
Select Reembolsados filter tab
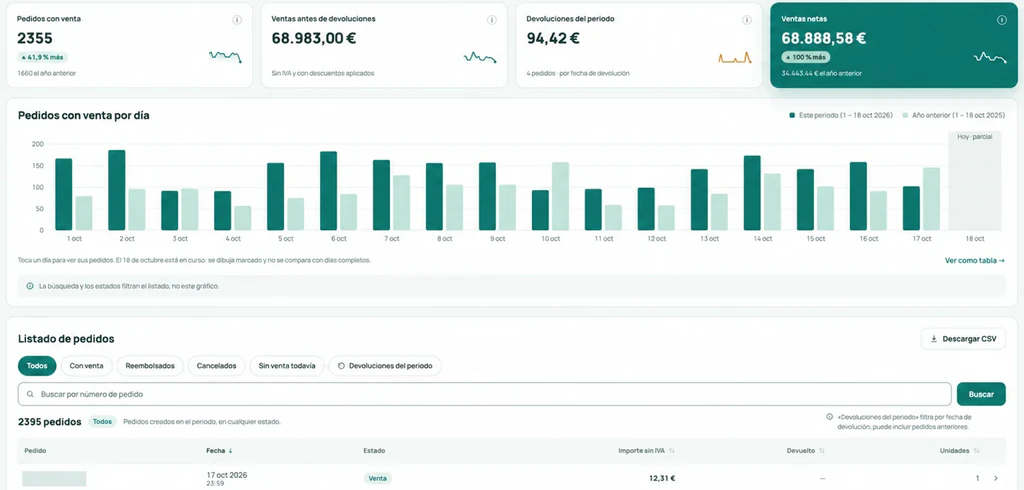pyautogui.click(x=150, y=366)
